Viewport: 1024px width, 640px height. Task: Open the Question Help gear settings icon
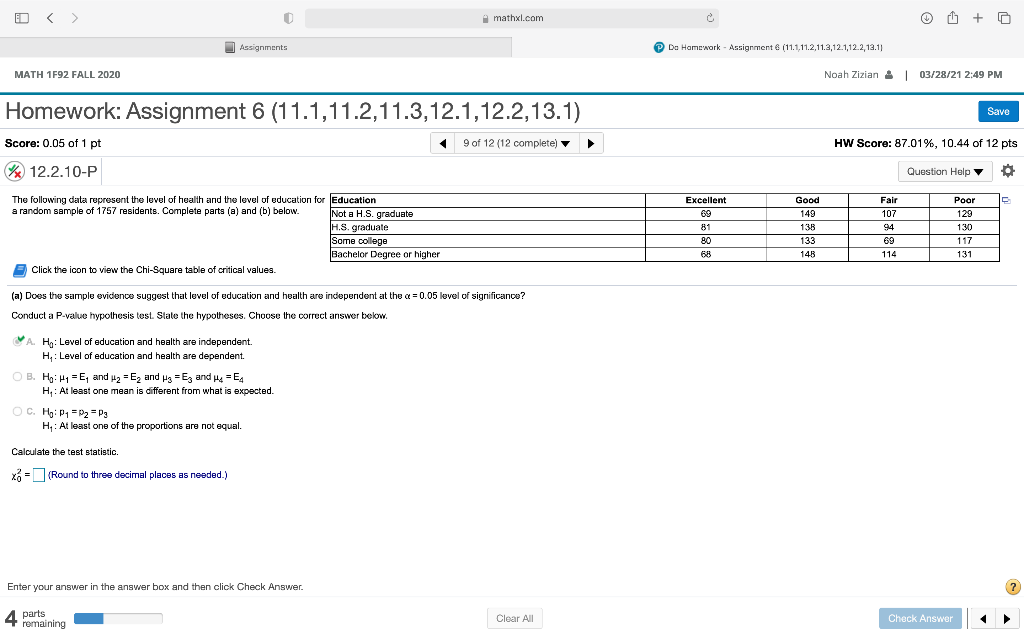click(x=1008, y=171)
